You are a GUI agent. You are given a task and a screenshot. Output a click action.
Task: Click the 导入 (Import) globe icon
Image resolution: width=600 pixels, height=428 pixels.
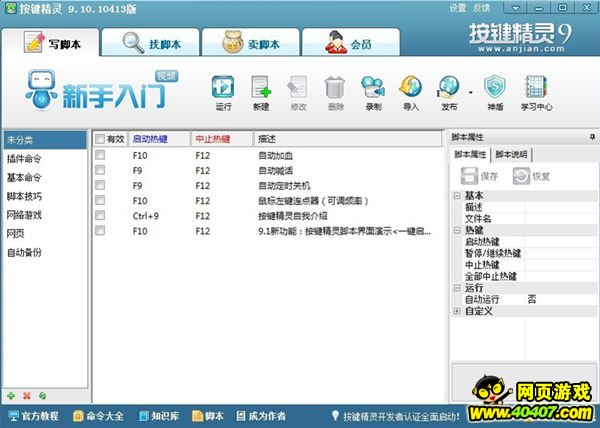coord(411,86)
